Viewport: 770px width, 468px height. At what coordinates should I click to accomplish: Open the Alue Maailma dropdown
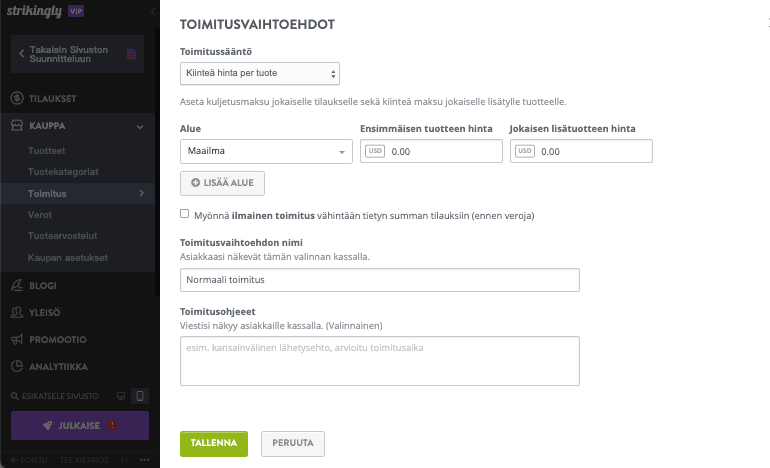(266, 151)
